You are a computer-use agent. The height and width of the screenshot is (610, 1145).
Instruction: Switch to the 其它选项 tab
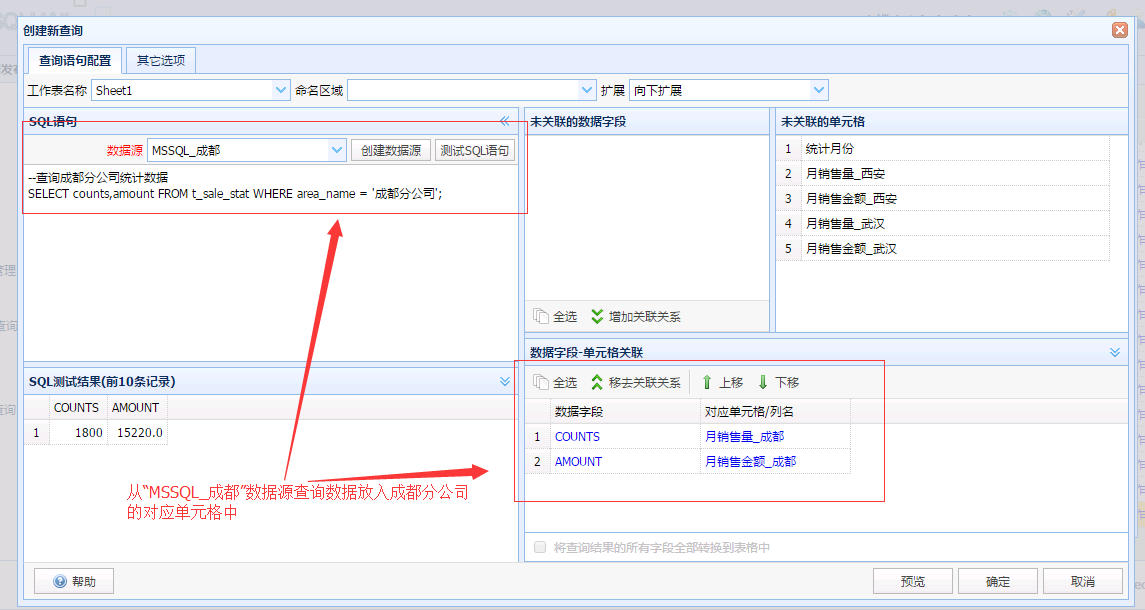click(161, 60)
